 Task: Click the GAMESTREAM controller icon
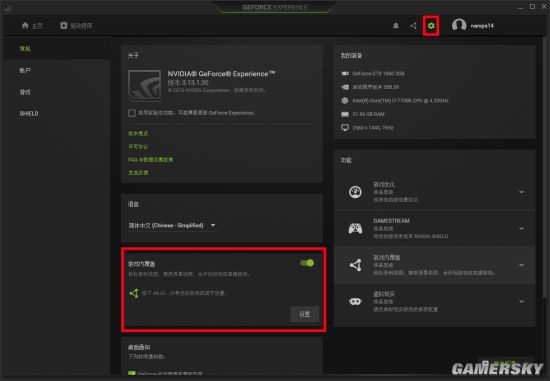click(x=355, y=228)
